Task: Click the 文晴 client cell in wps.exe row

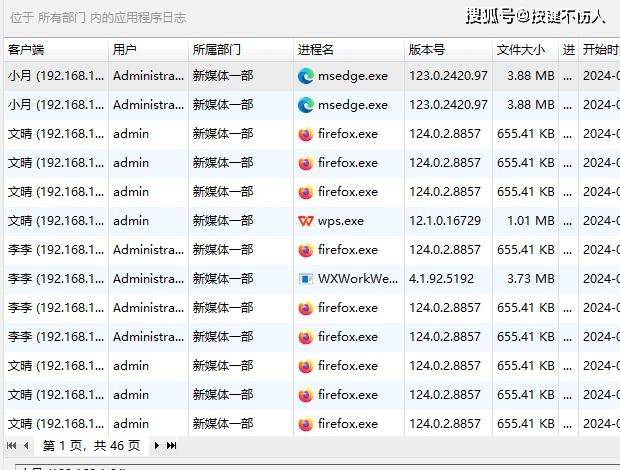Action: coord(56,221)
